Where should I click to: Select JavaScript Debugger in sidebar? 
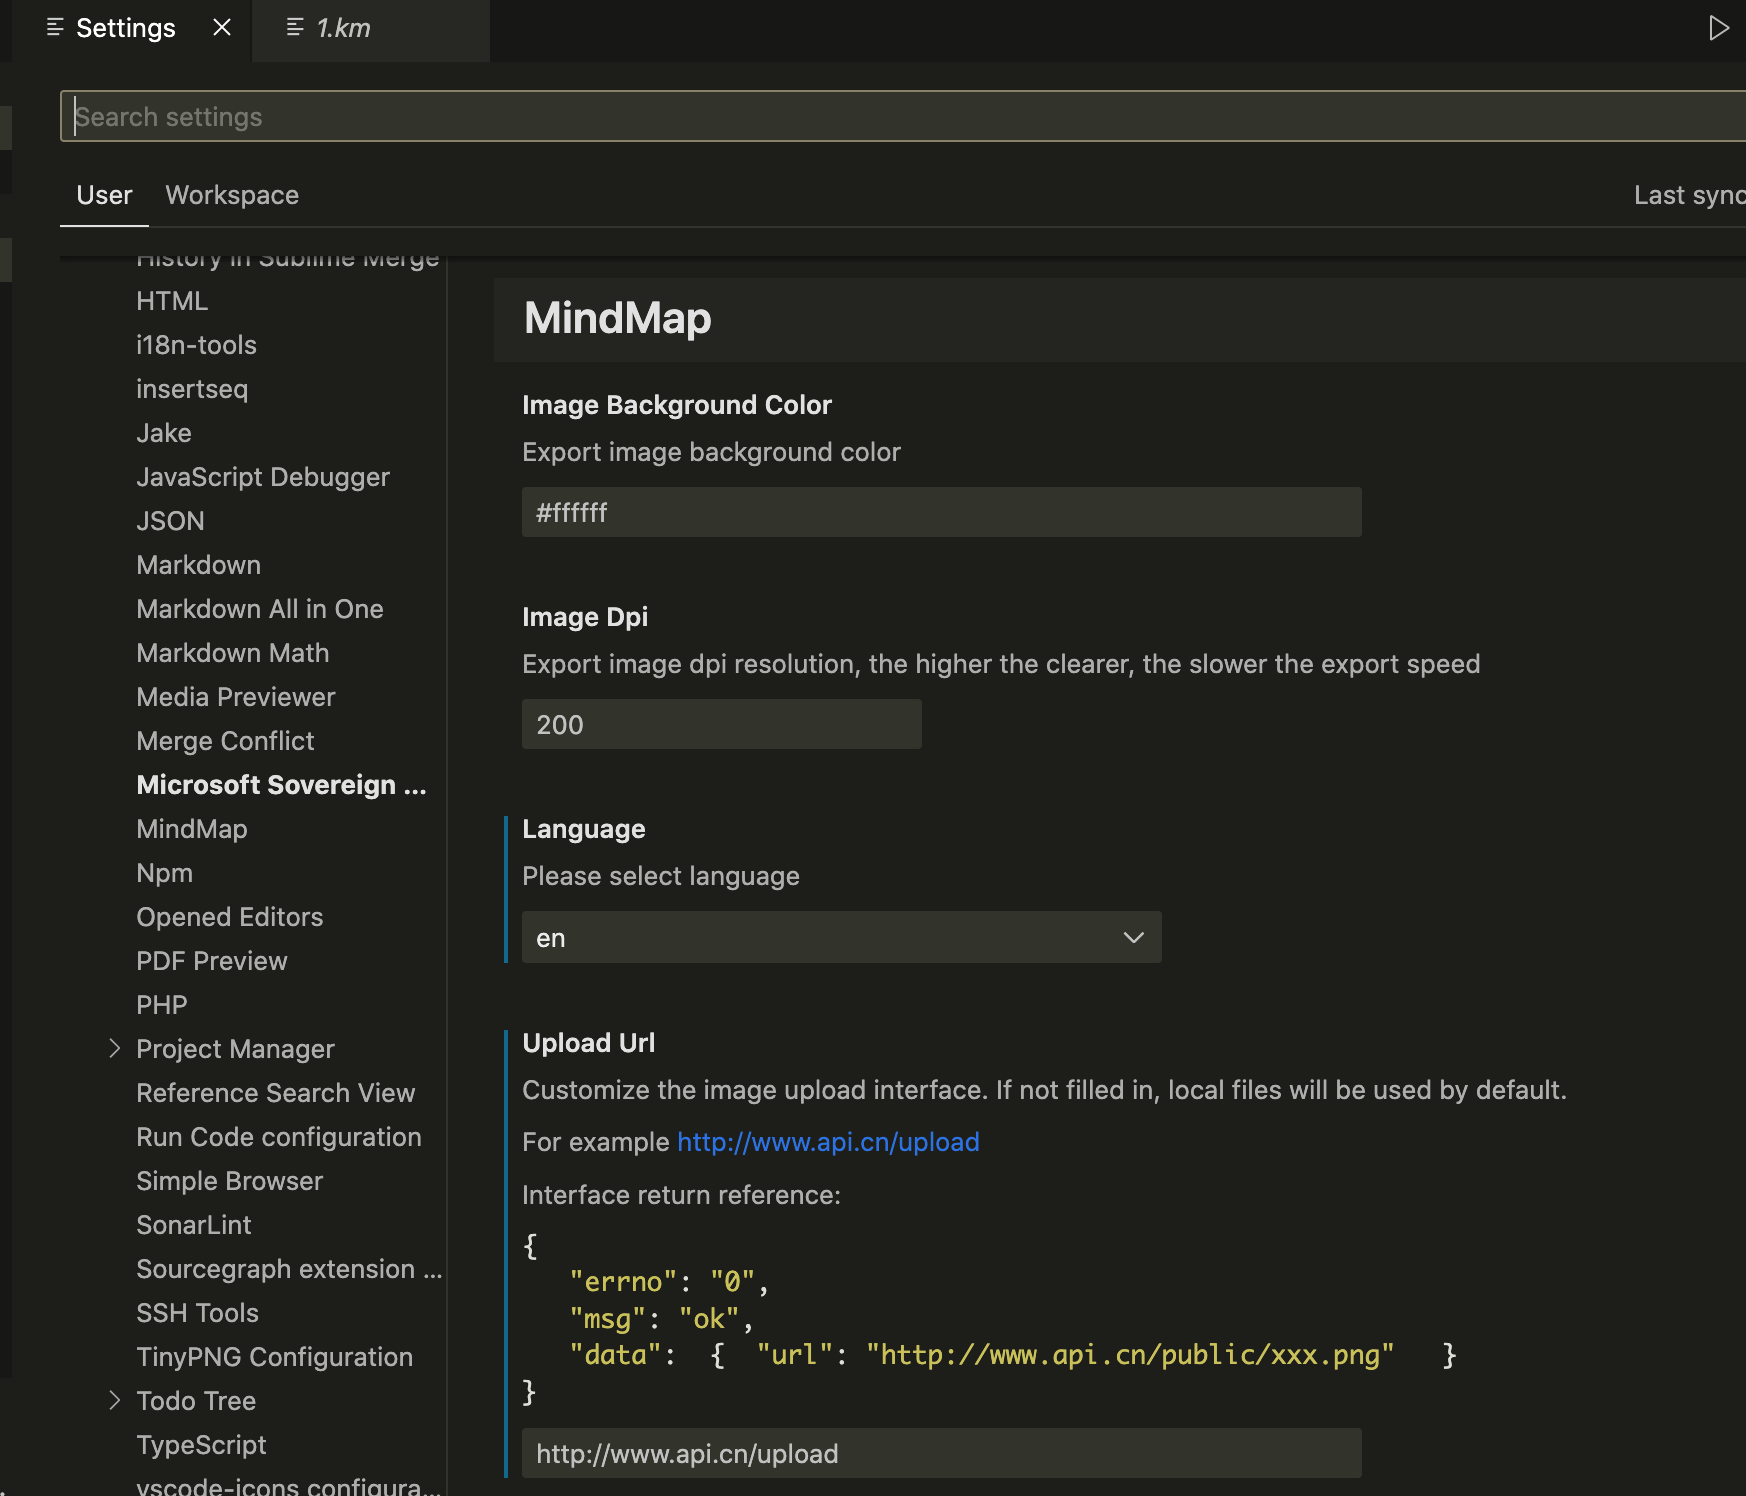[x=263, y=477]
